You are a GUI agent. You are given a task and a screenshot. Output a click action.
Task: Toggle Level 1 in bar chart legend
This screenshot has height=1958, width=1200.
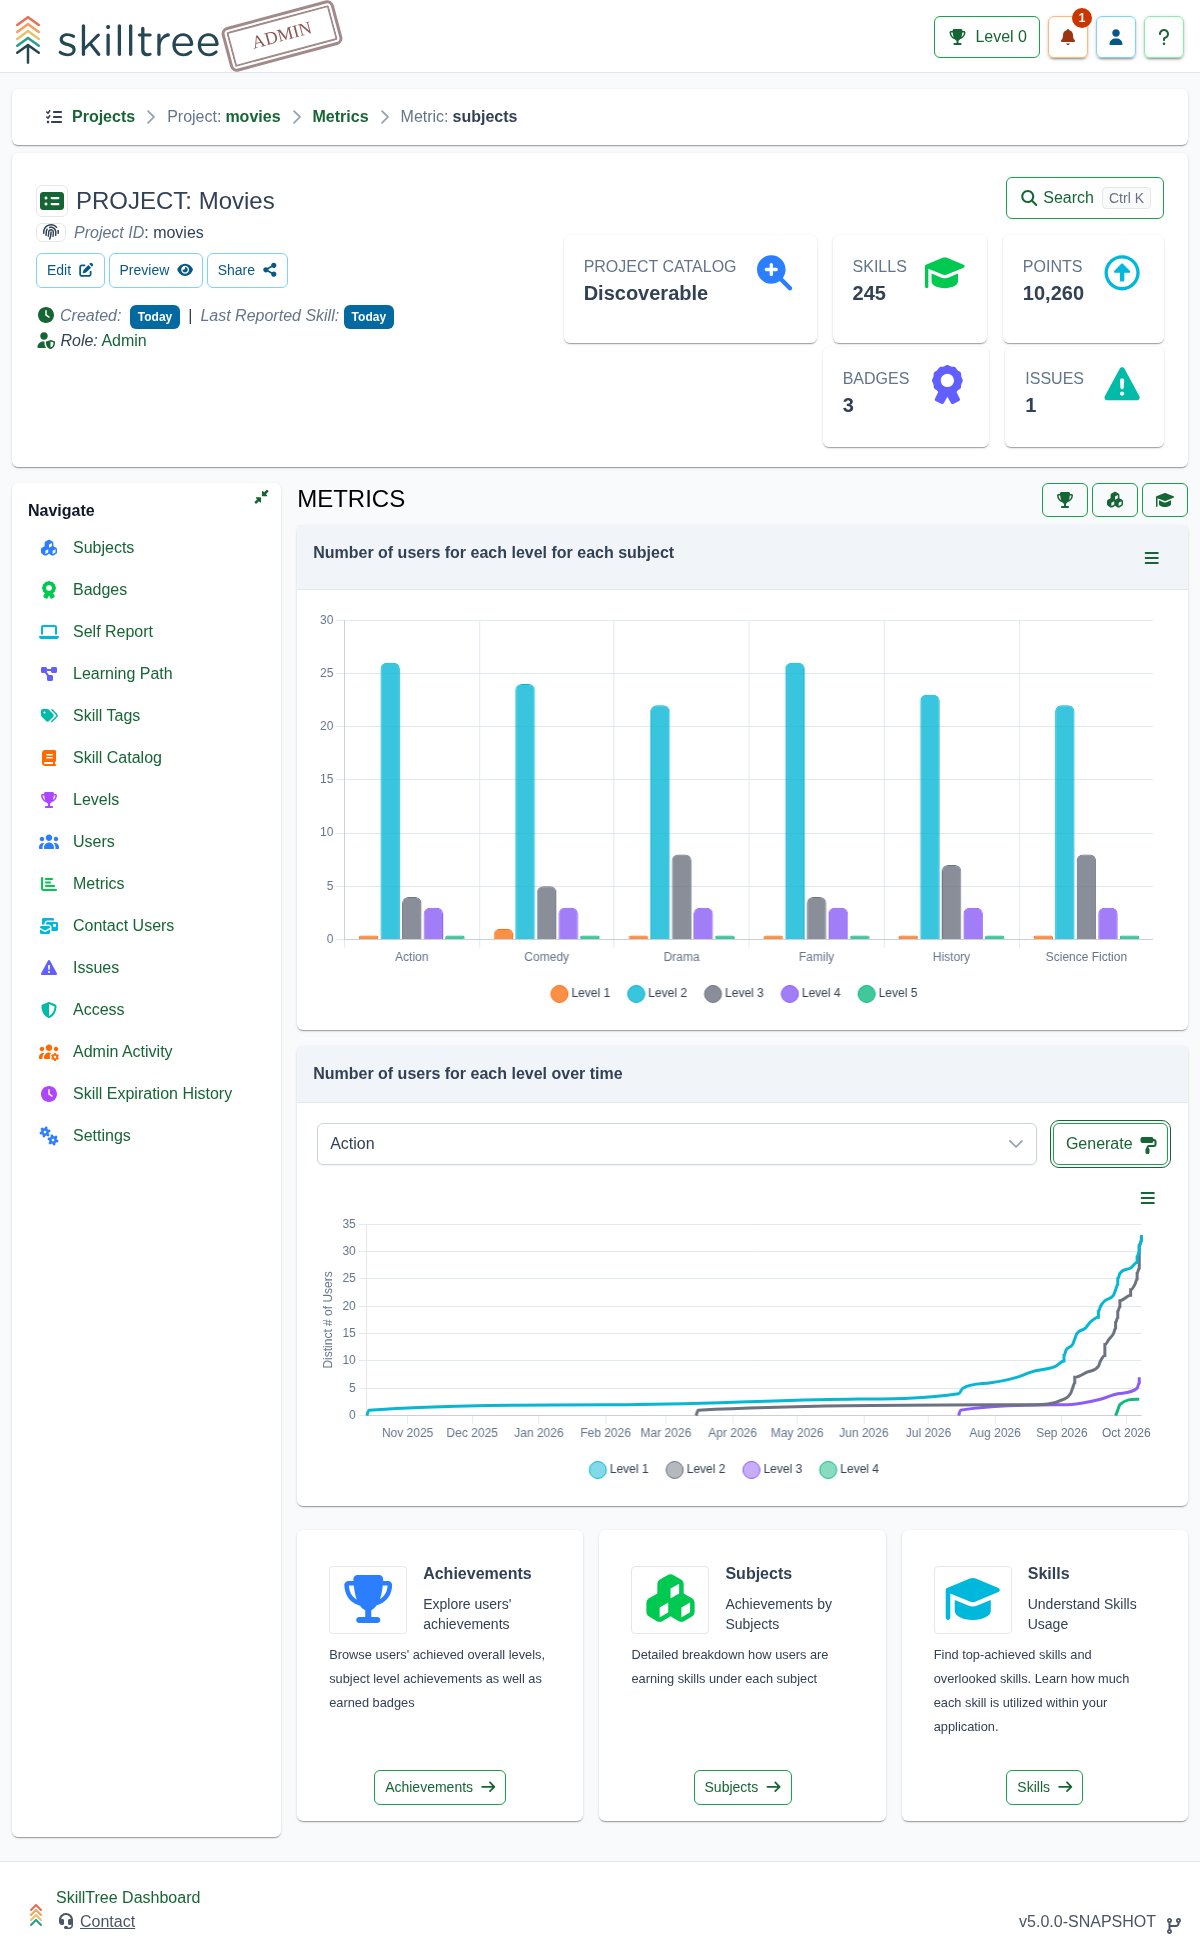tap(580, 993)
